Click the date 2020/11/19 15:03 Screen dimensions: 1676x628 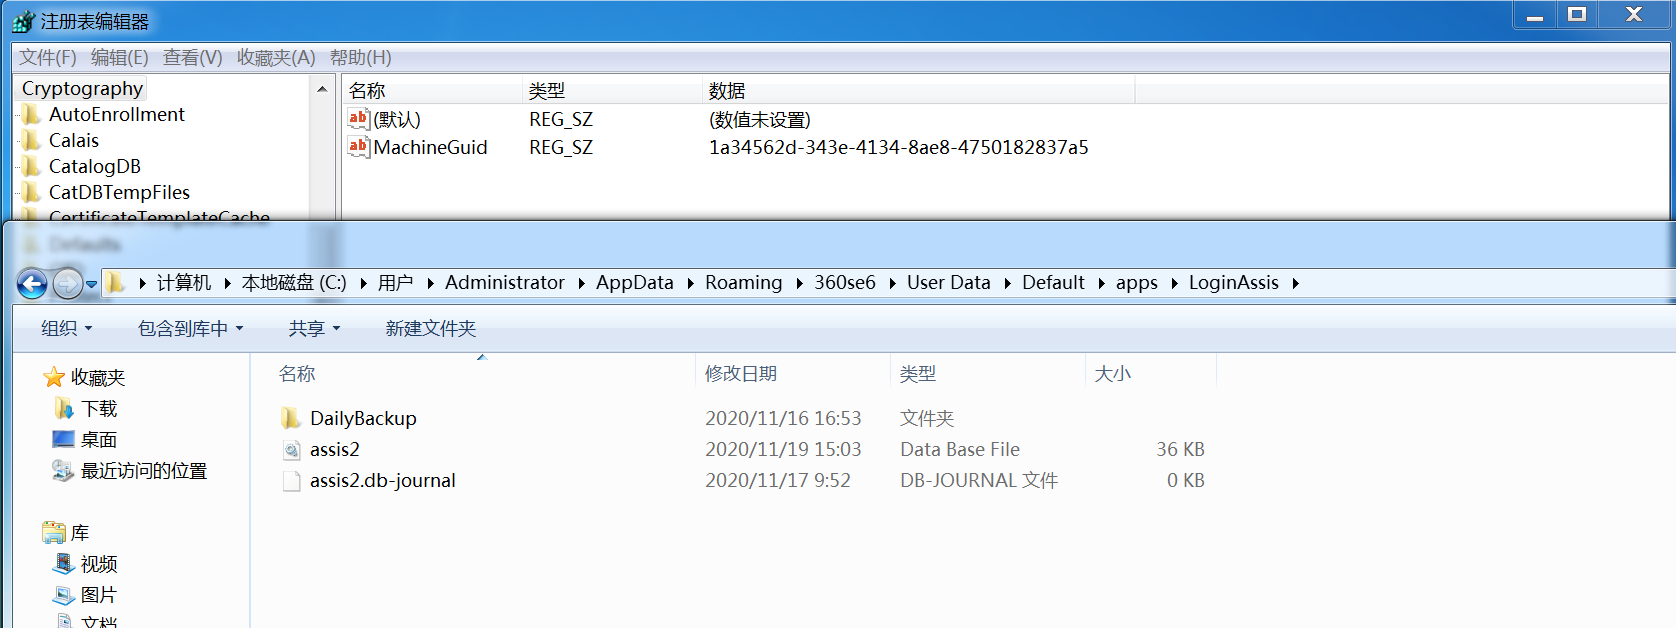pos(783,450)
